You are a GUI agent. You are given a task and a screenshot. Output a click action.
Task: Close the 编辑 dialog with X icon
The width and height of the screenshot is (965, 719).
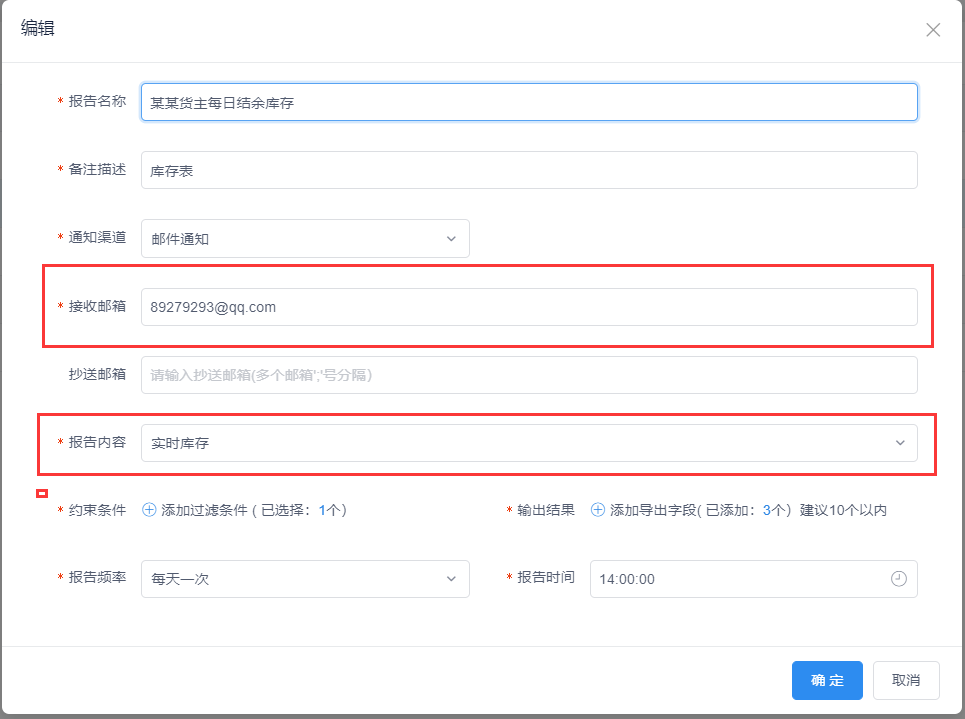[933, 30]
